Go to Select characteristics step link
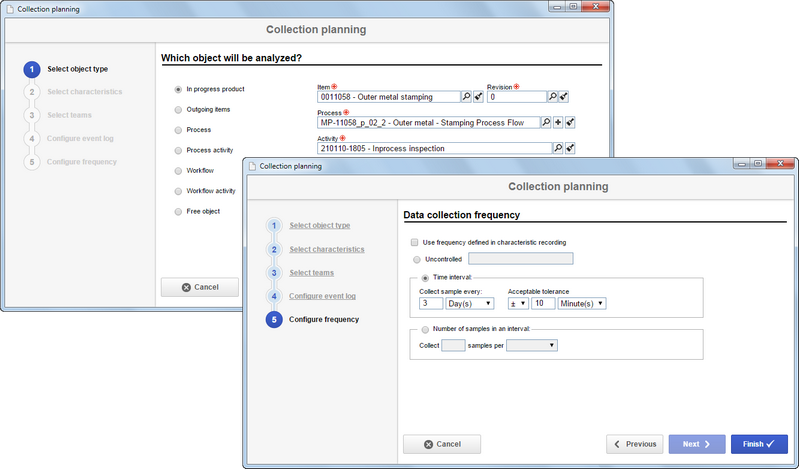This screenshot has width=799, height=469. click(x=327, y=249)
